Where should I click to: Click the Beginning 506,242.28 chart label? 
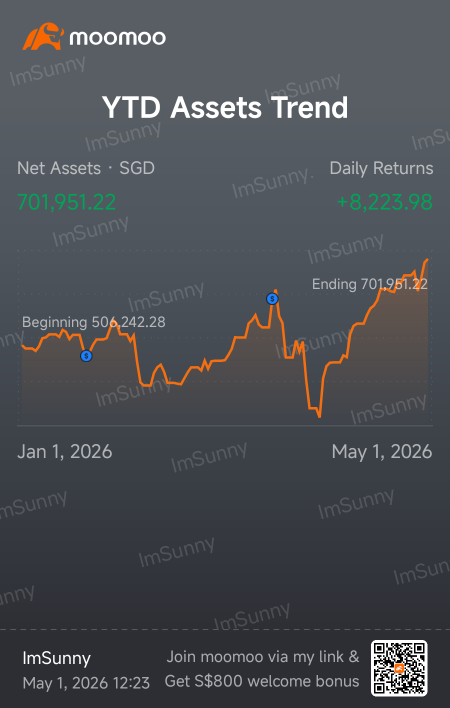click(x=93, y=322)
